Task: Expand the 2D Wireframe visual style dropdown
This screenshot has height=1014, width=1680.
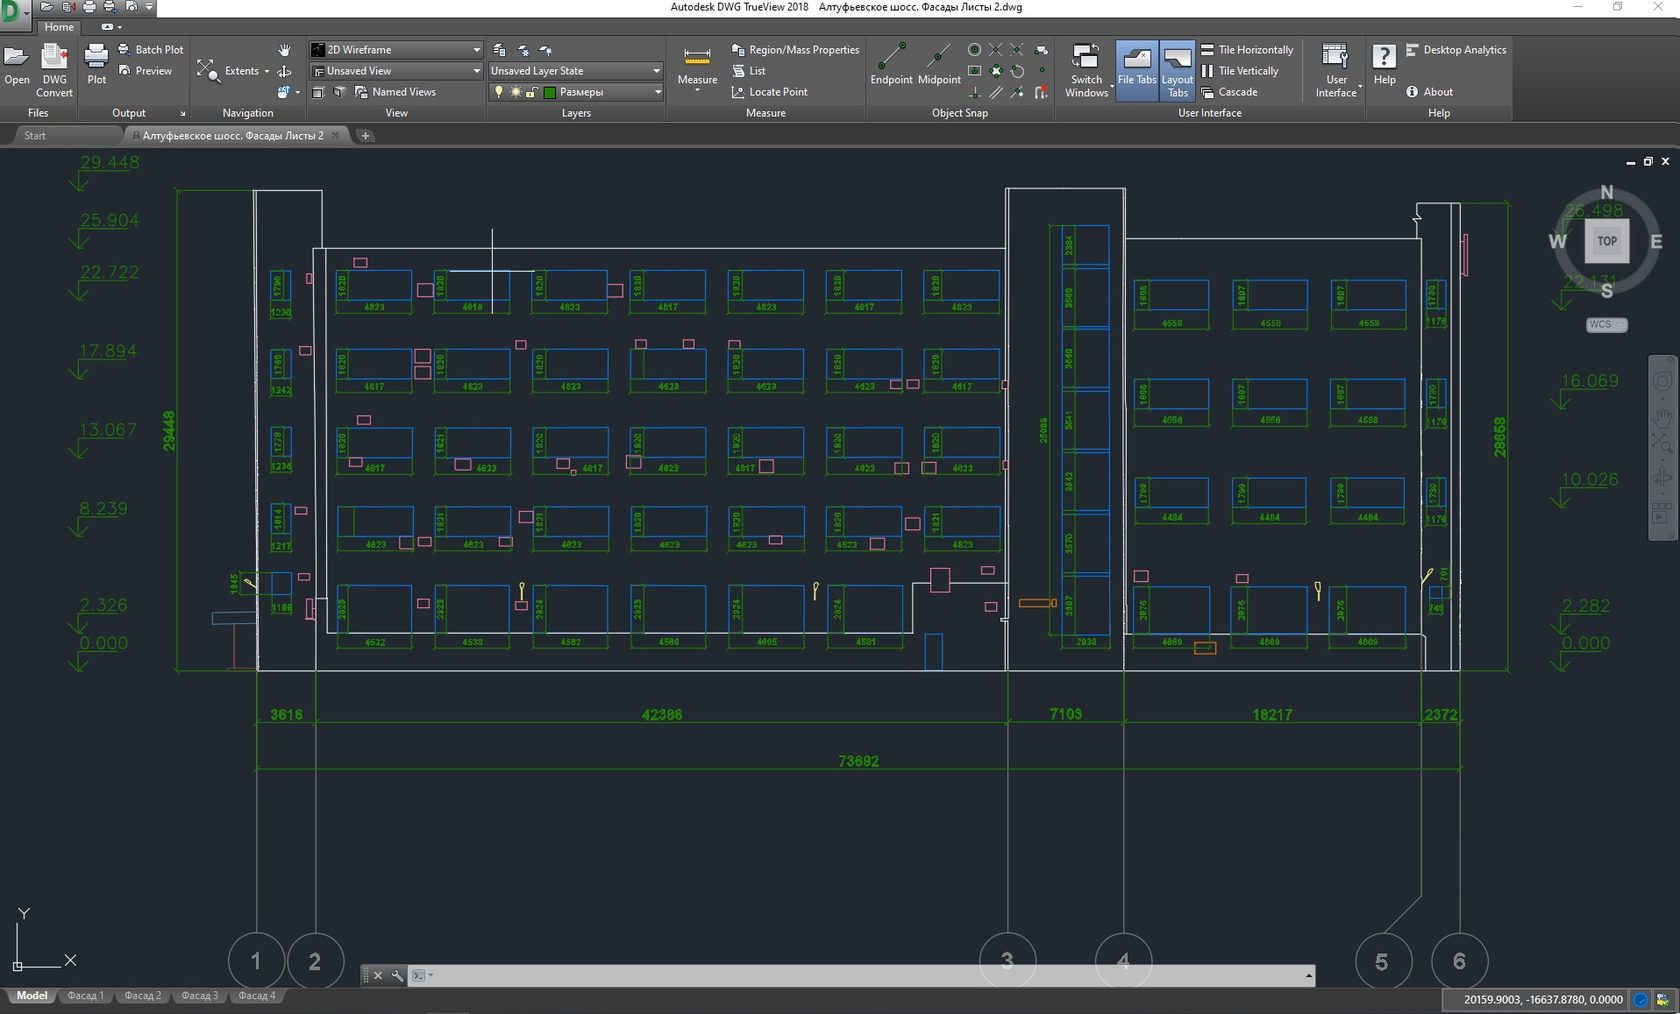Action: tap(476, 50)
